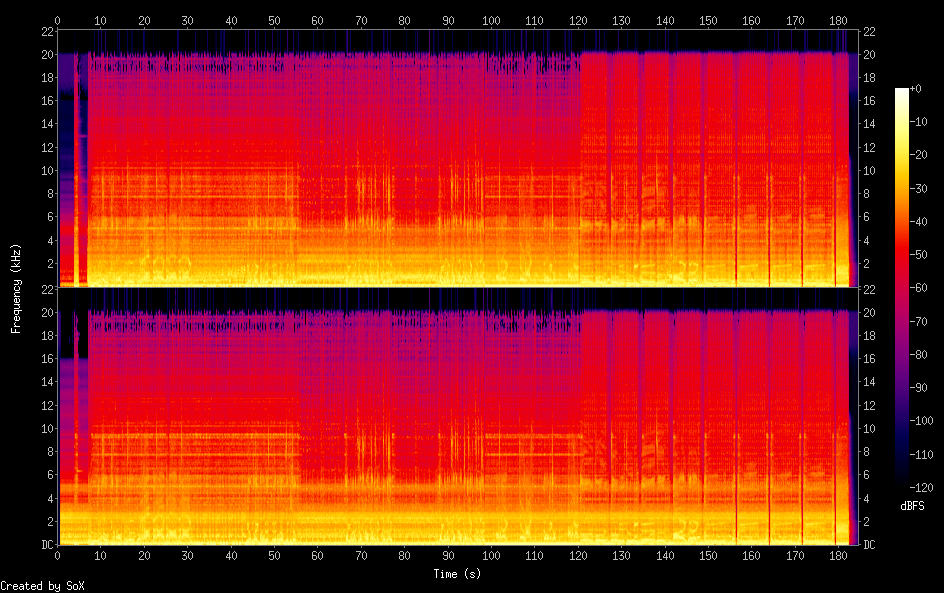Click the "Frequency (kHz)" axis label
The width and height of the screenshot is (944, 593).
(16, 287)
